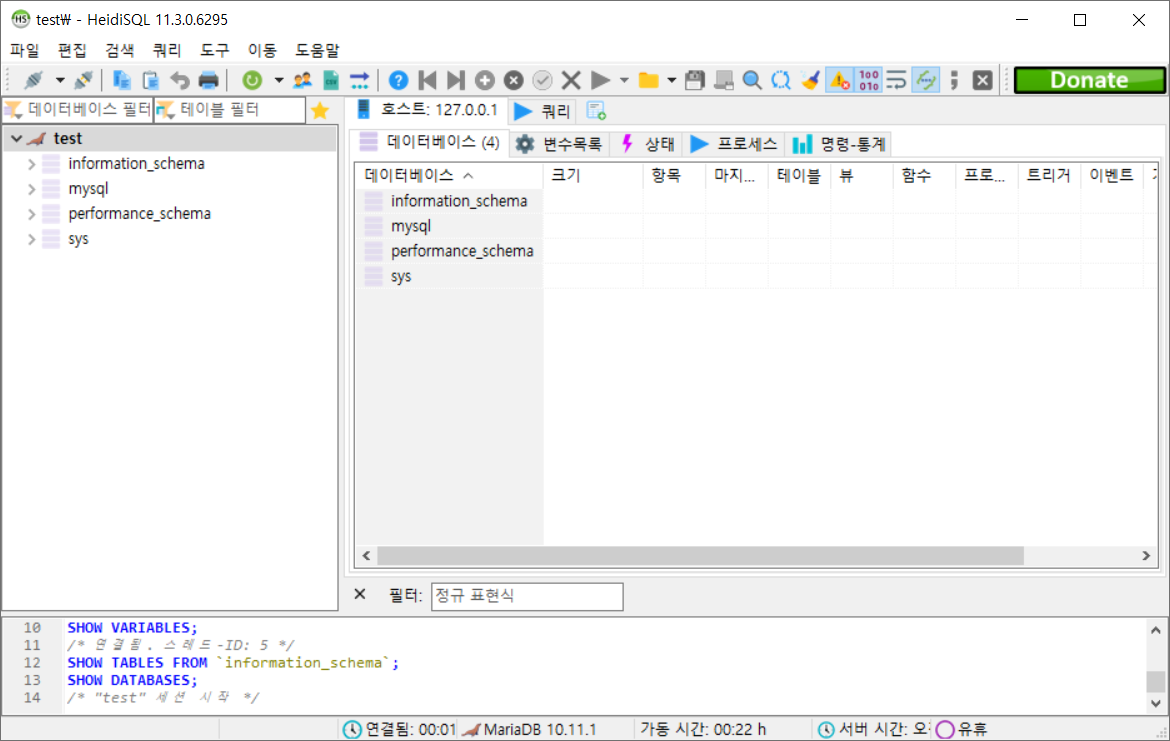Click the Paste clipboard icon

(150, 80)
